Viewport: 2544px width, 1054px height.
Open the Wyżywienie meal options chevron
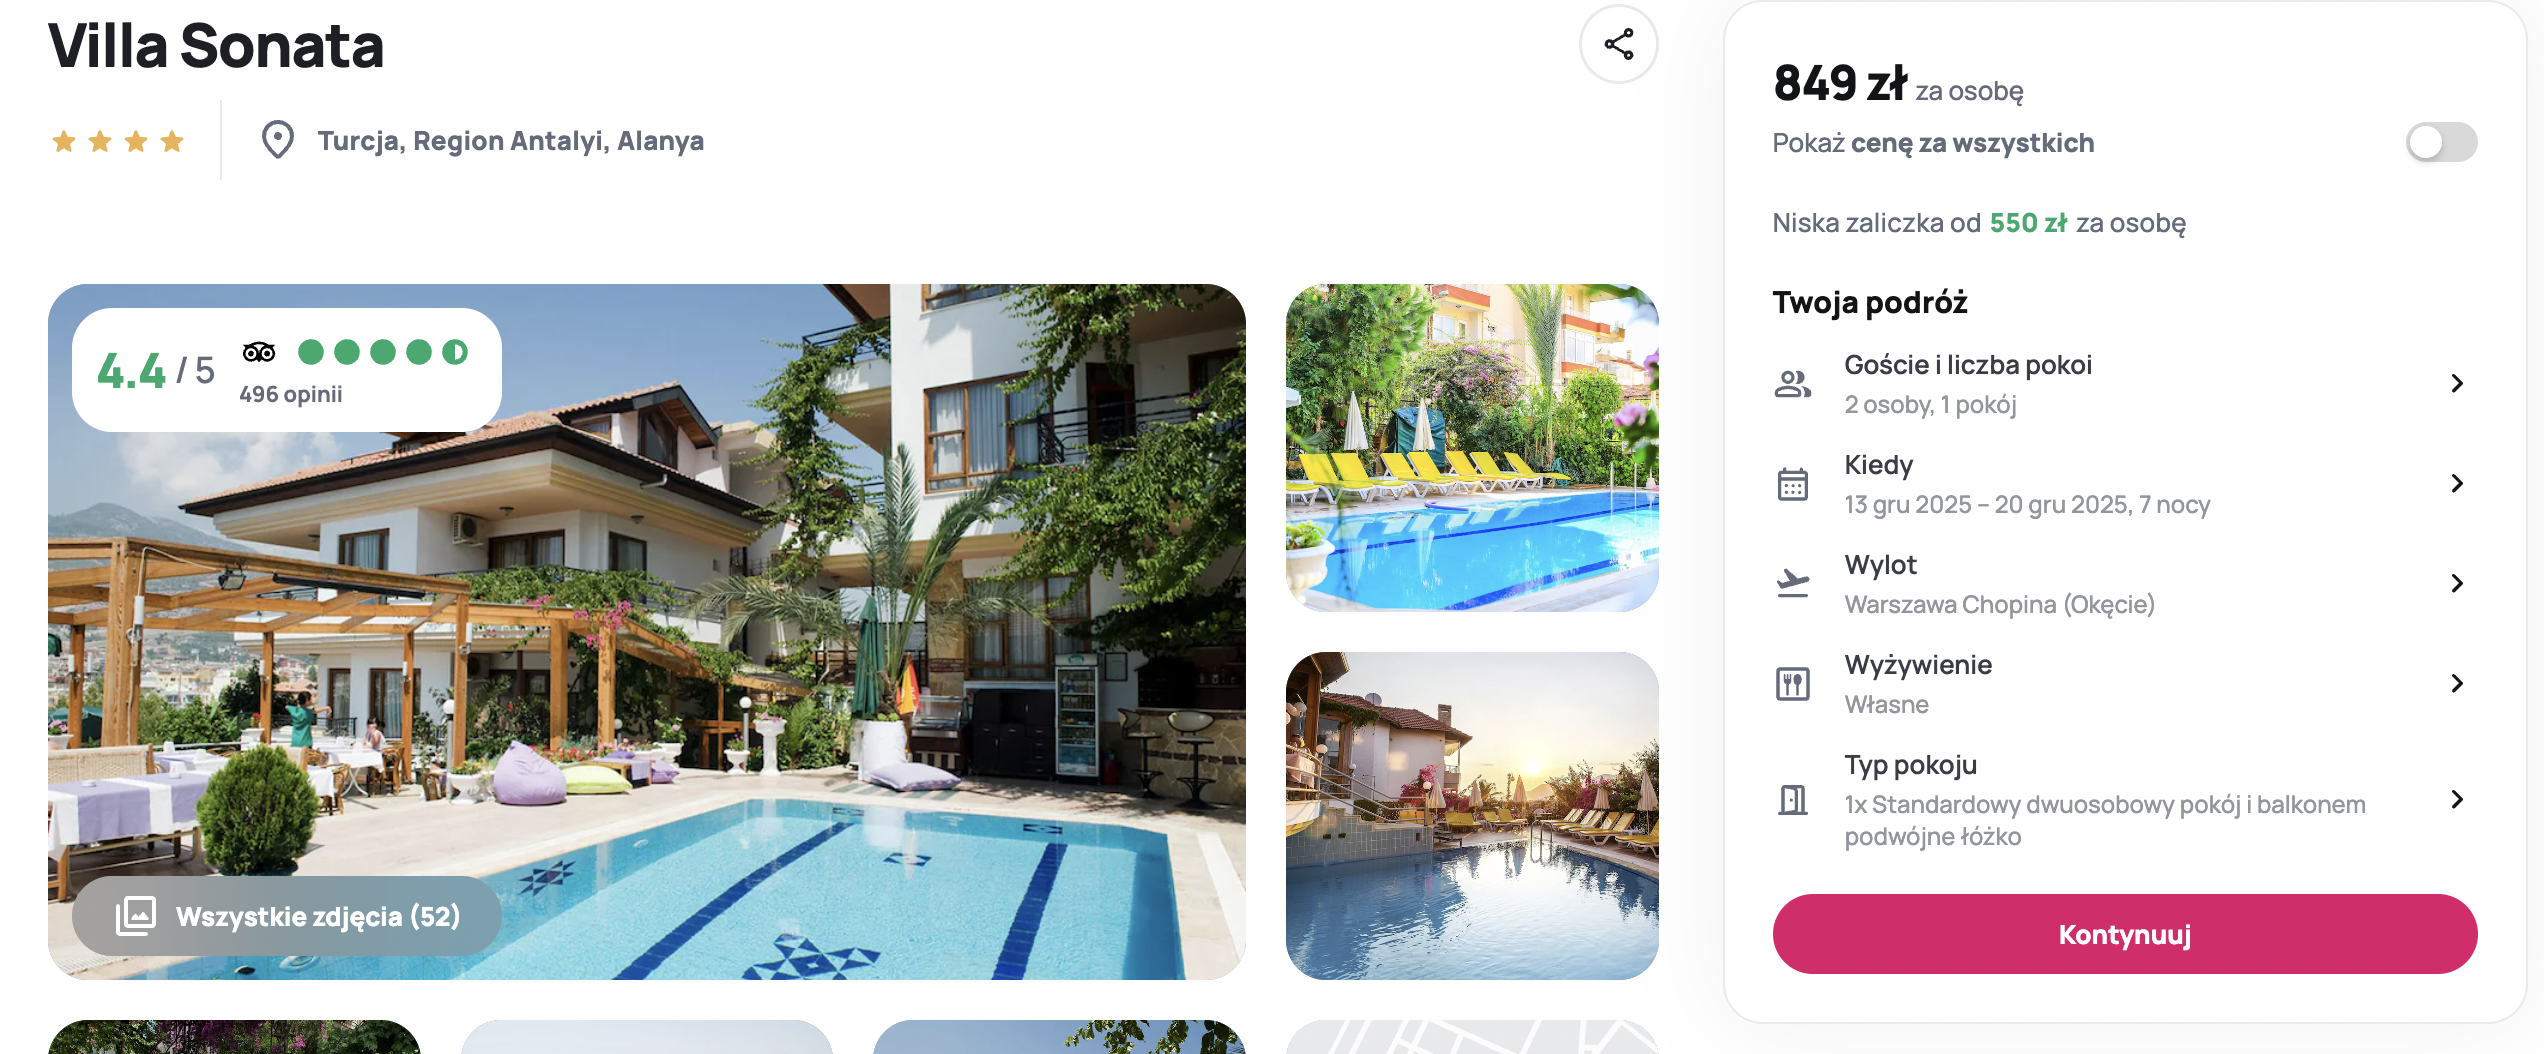(2457, 684)
